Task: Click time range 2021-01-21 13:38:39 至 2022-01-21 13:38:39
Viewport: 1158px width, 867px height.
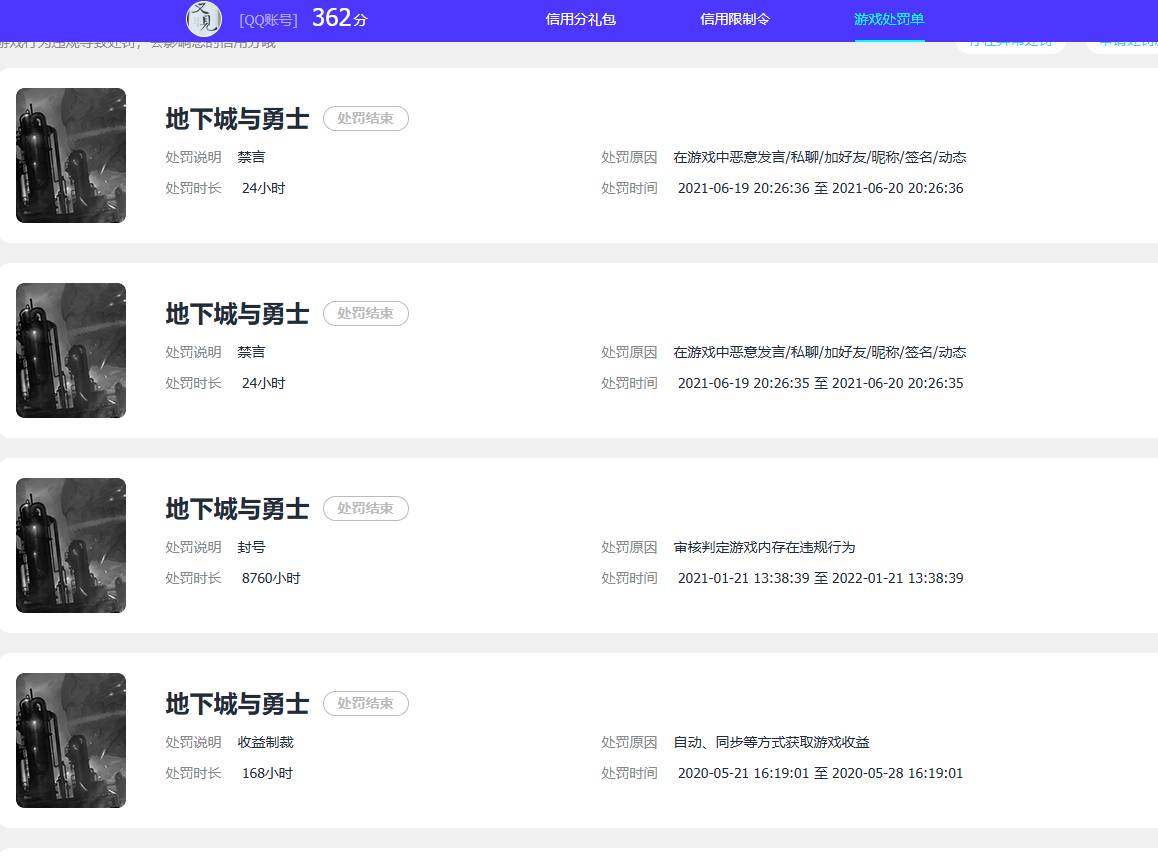Action: 820,578
